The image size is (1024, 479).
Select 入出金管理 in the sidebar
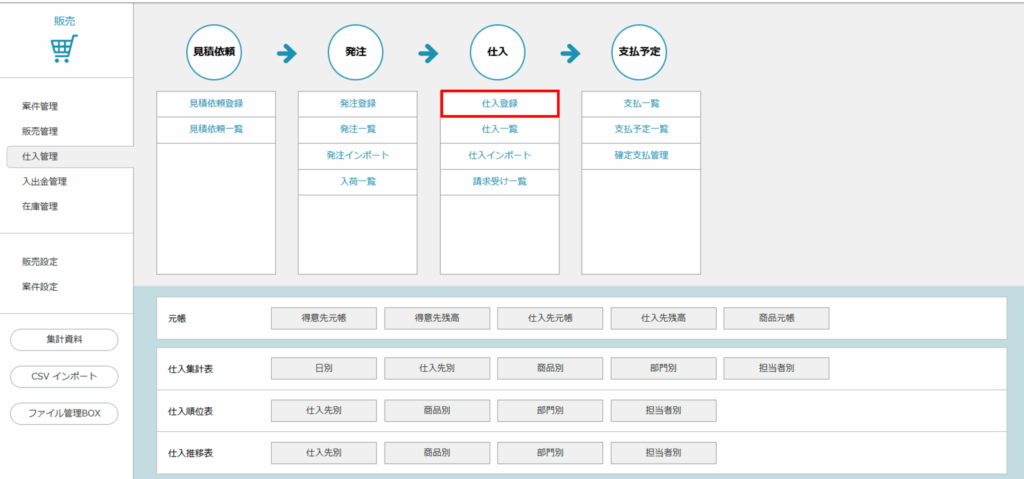click(x=44, y=181)
